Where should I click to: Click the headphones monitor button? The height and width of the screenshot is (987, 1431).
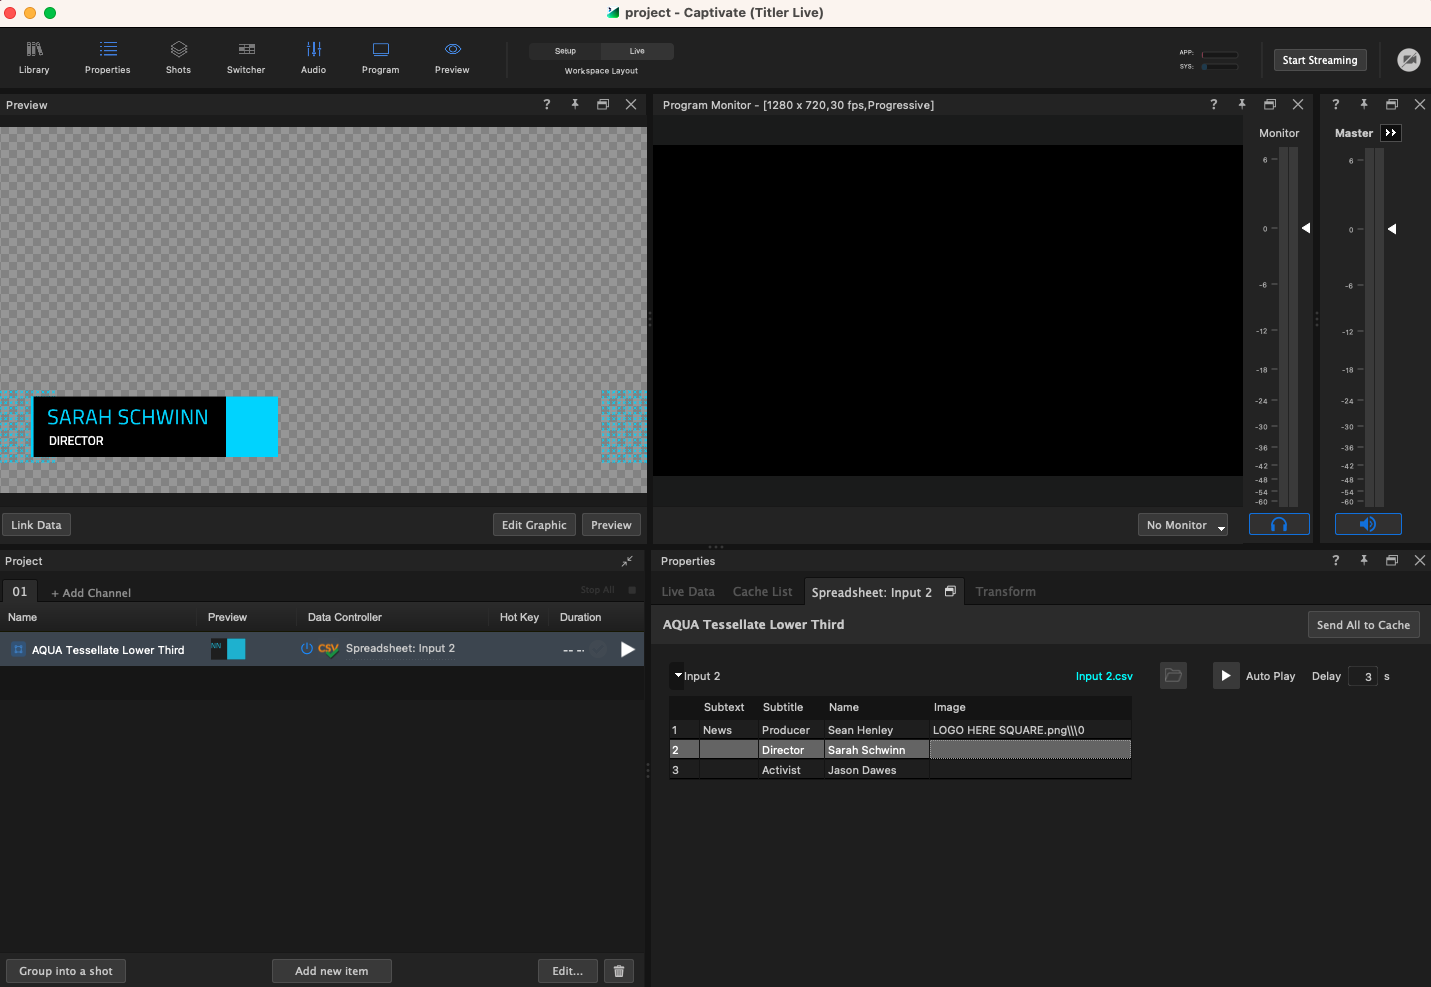(1278, 525)
